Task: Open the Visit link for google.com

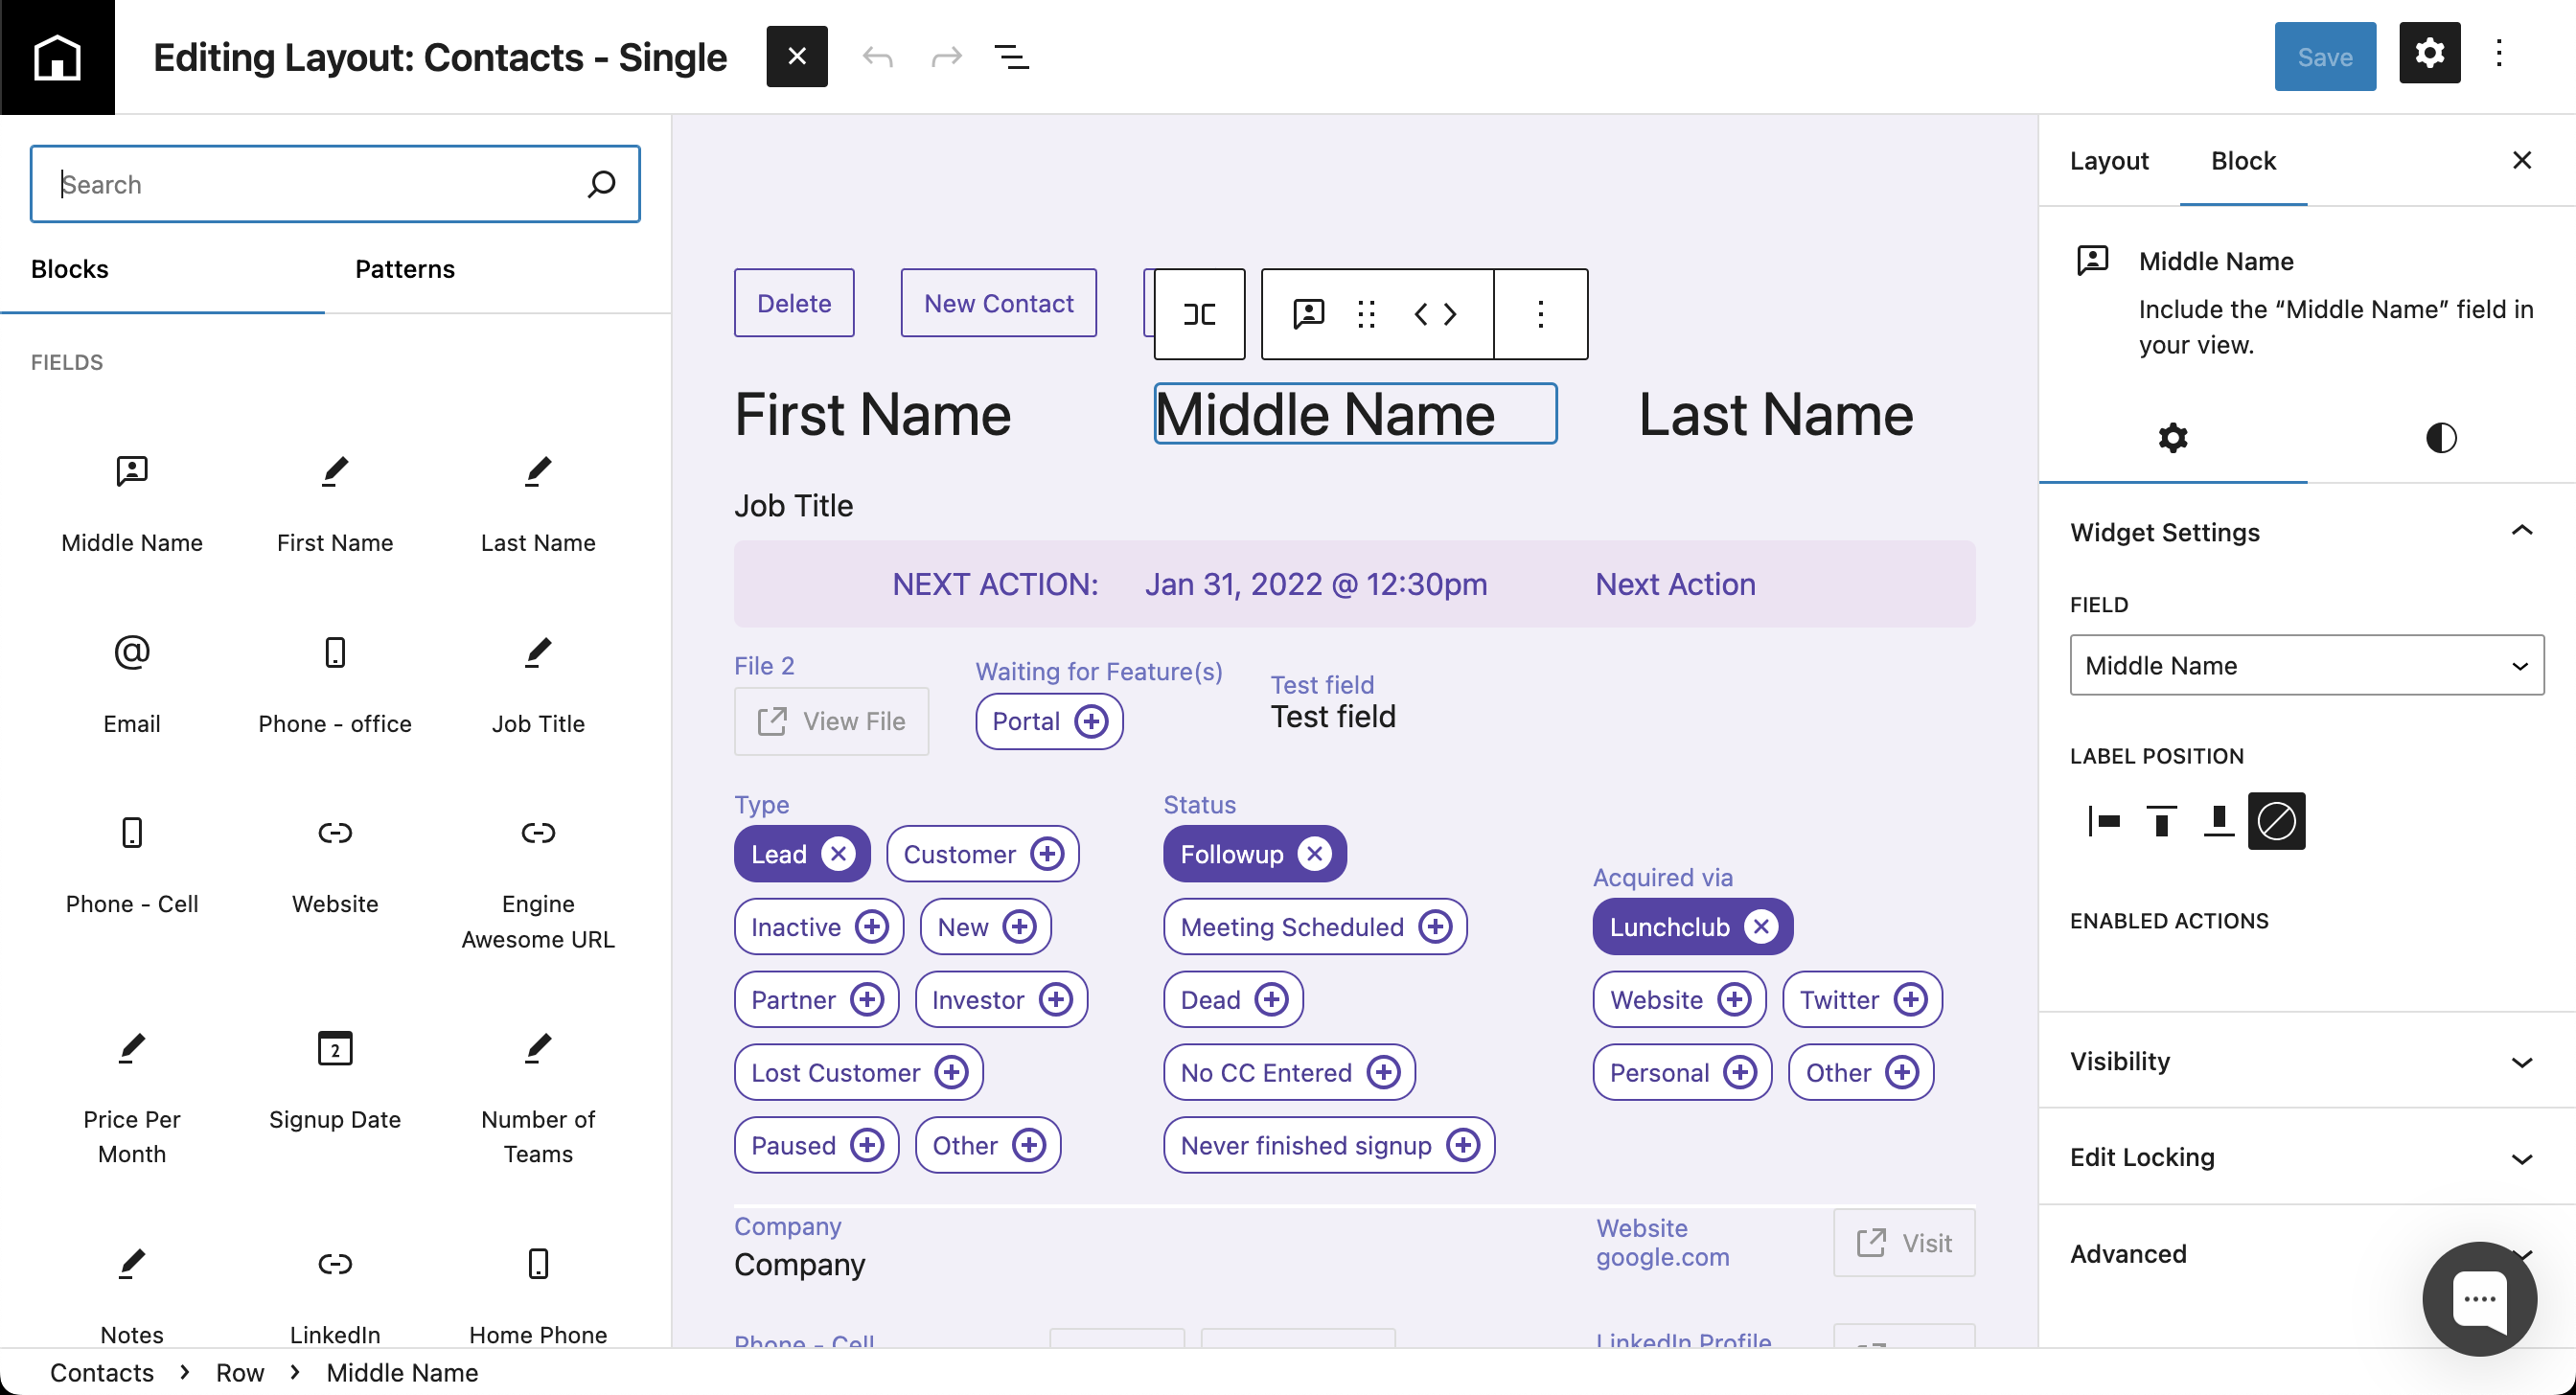Action: pos(1903,1243)
